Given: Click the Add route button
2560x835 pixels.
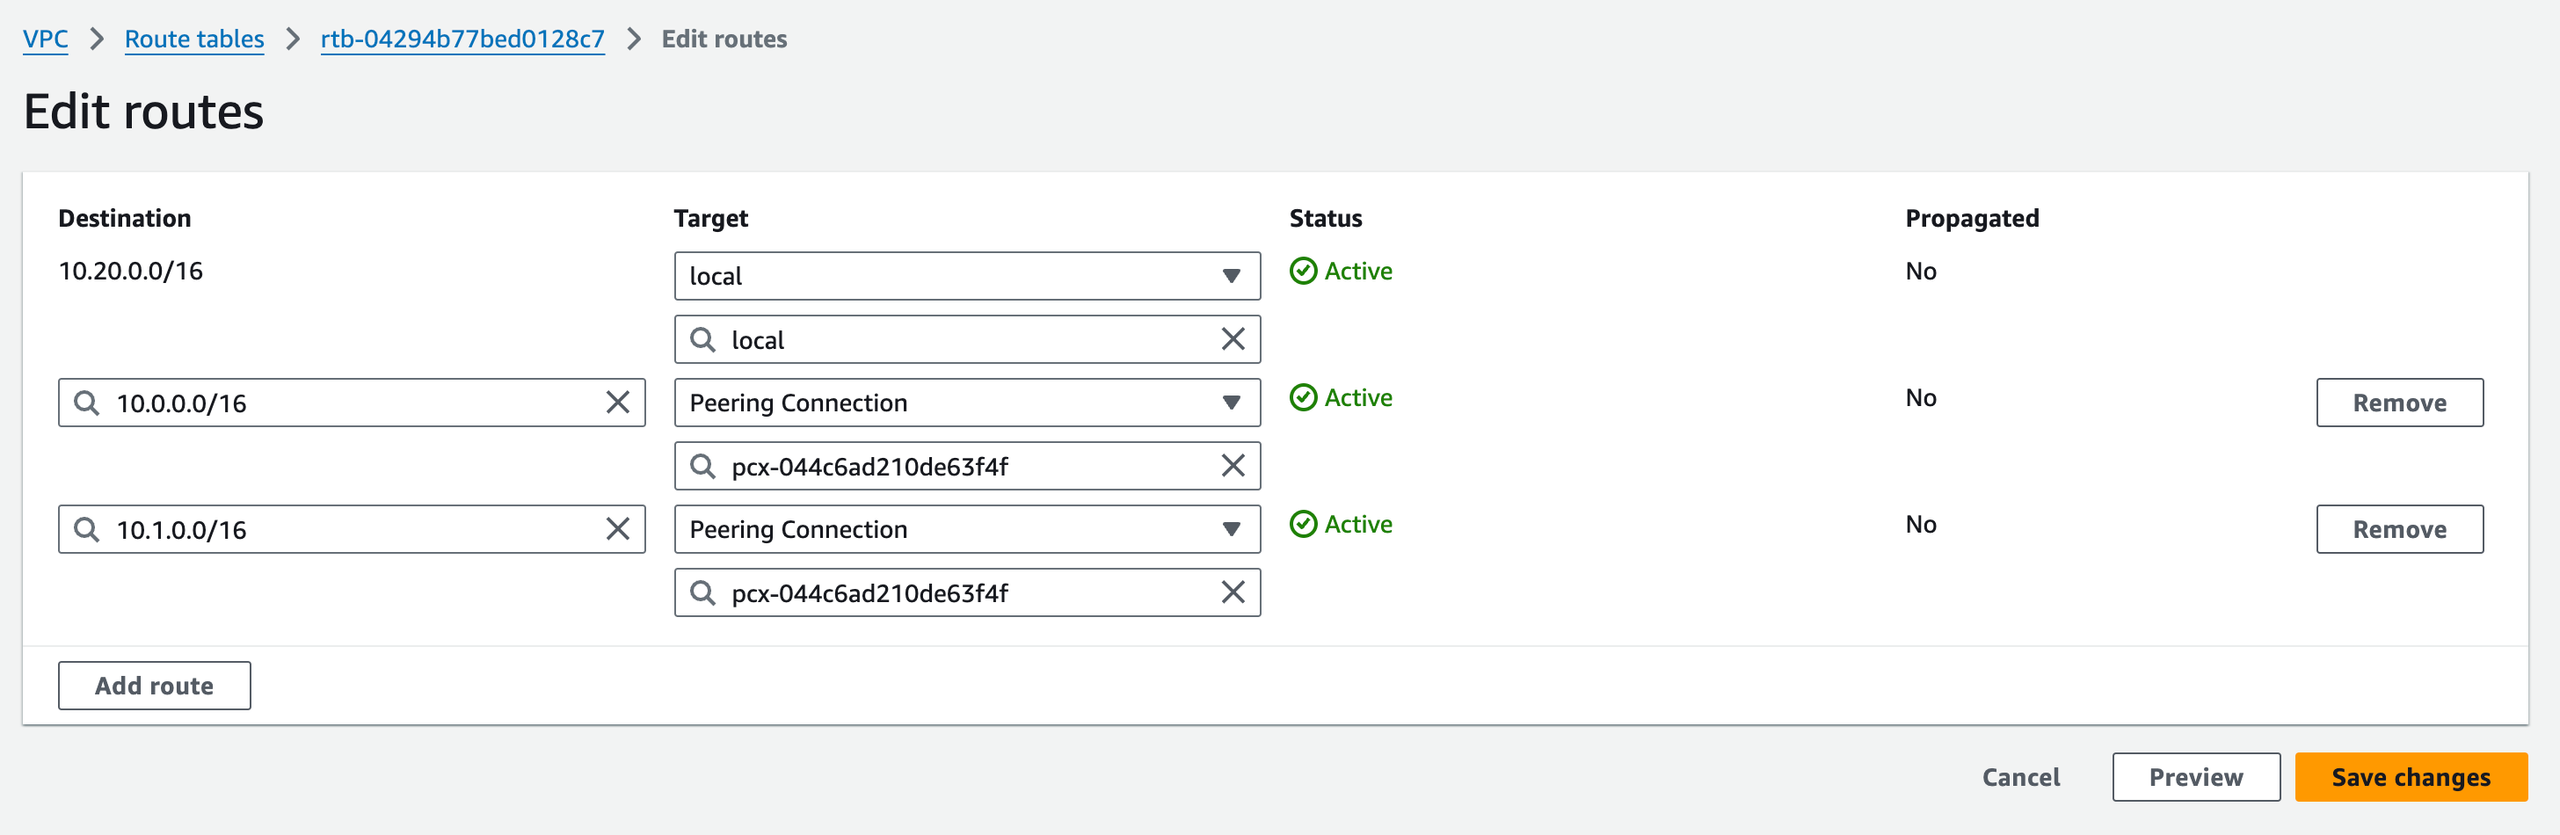Looking at the screenshot, I should pos(154,686).
